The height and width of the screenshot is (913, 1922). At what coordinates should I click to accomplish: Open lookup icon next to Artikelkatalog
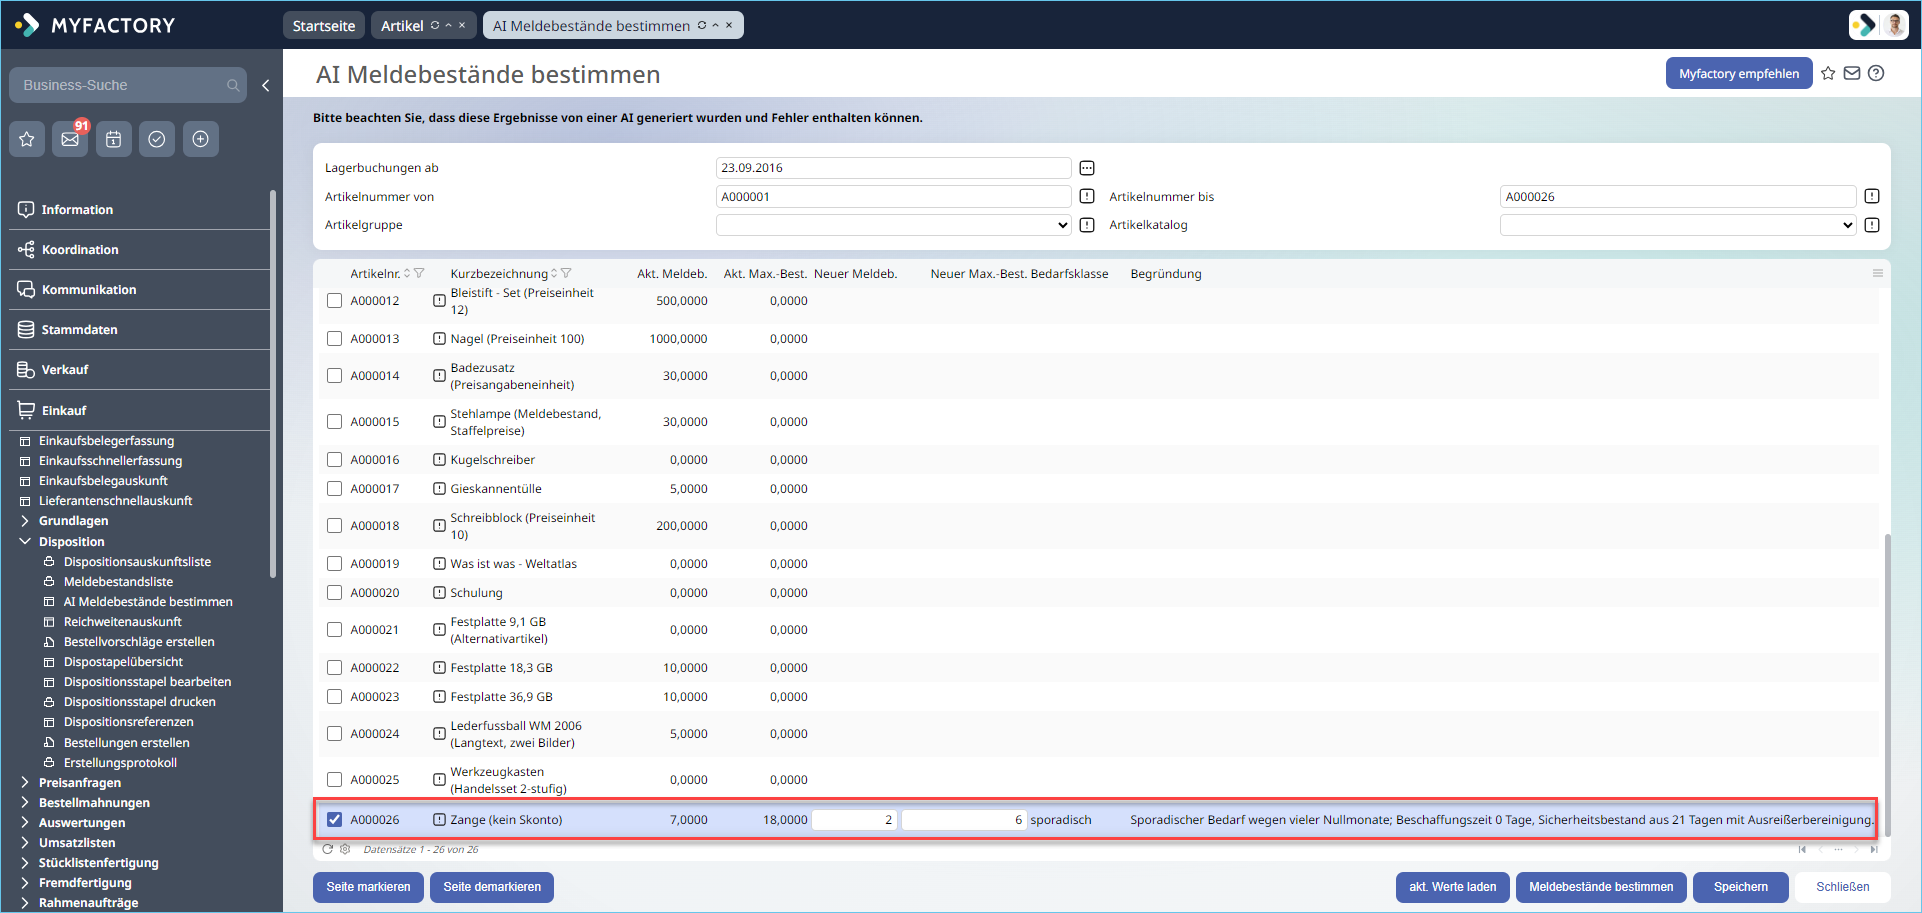click(1872, 225)
